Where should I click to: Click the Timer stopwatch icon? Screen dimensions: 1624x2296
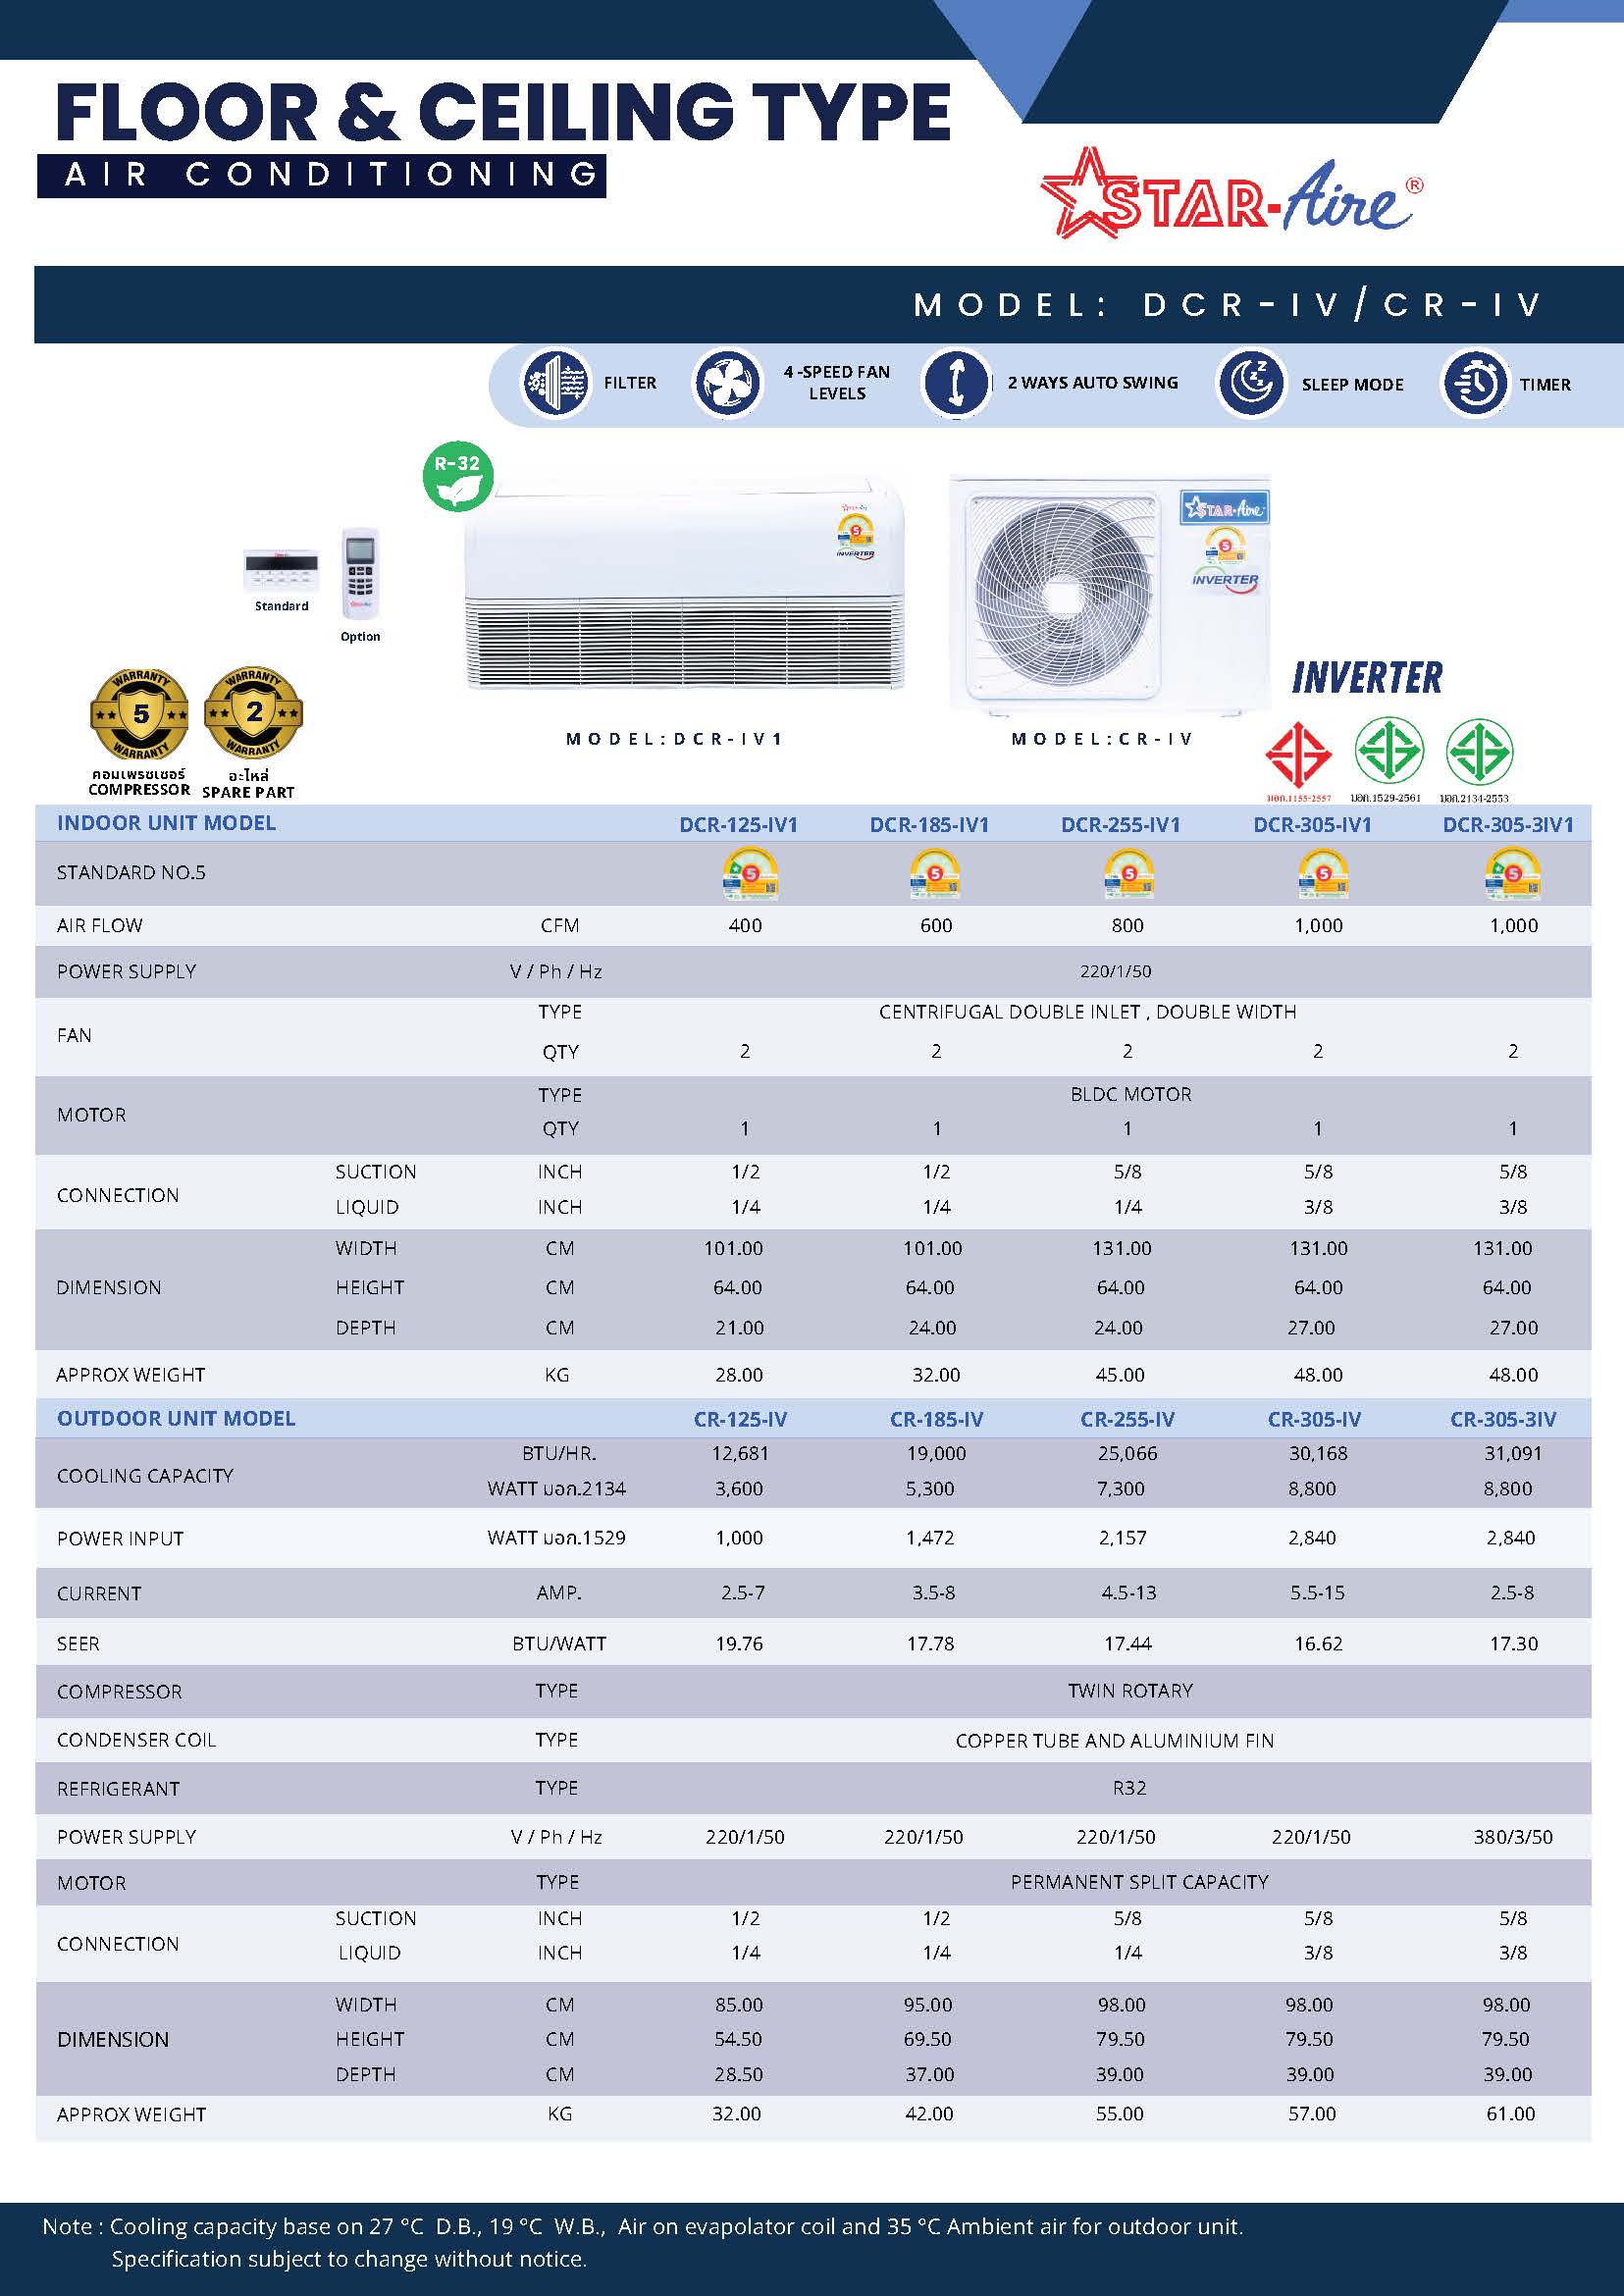(1474, 383)
